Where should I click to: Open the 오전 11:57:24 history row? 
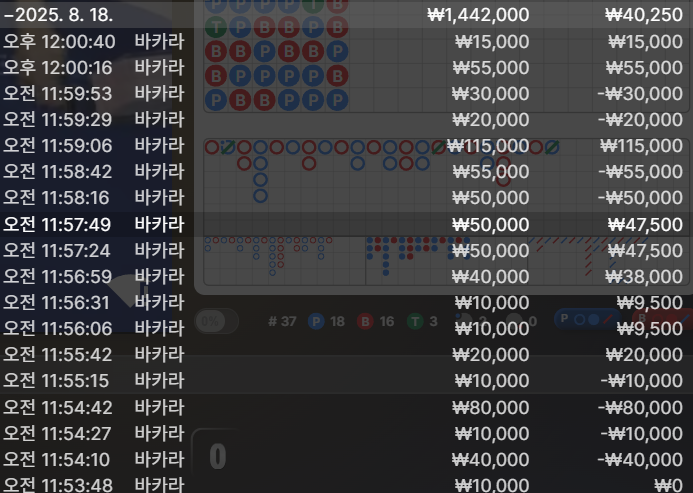click(x=346, y=251)
